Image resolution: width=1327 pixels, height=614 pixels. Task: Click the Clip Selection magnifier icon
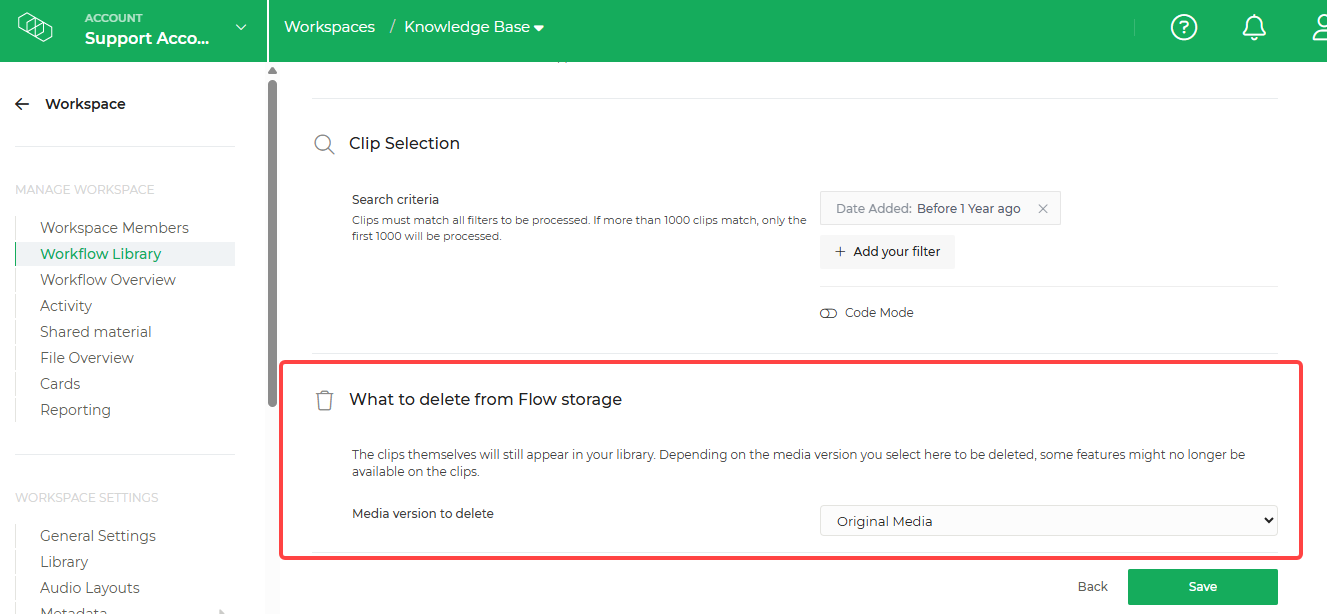[324, 144]
